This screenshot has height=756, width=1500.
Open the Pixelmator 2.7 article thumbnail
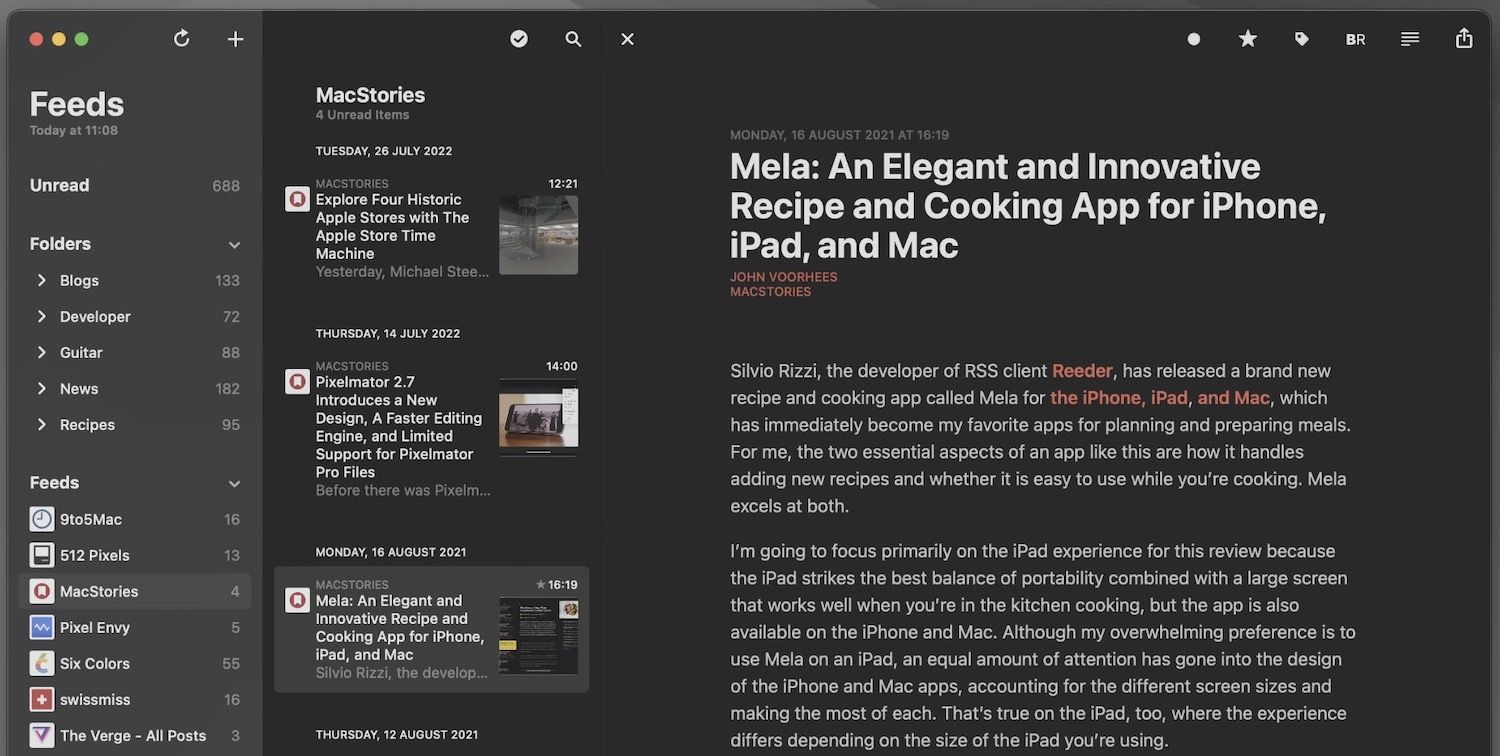tap(538, 417)
